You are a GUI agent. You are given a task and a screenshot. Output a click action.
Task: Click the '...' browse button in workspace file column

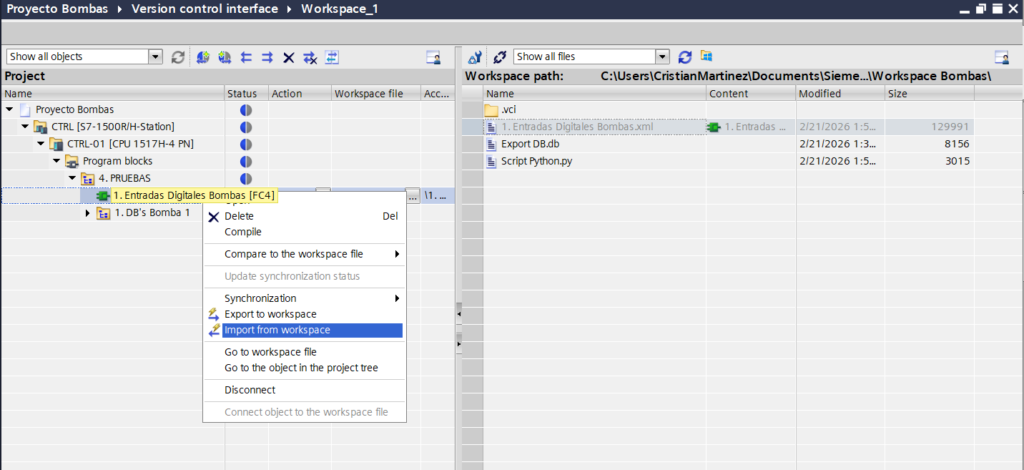[413, 196]
